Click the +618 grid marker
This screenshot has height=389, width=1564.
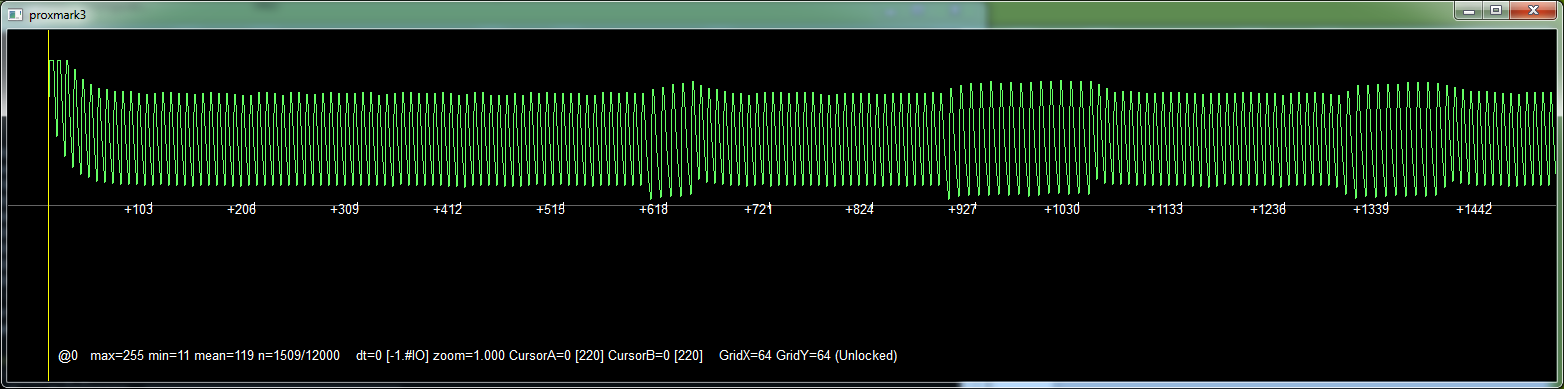point(654,209)
